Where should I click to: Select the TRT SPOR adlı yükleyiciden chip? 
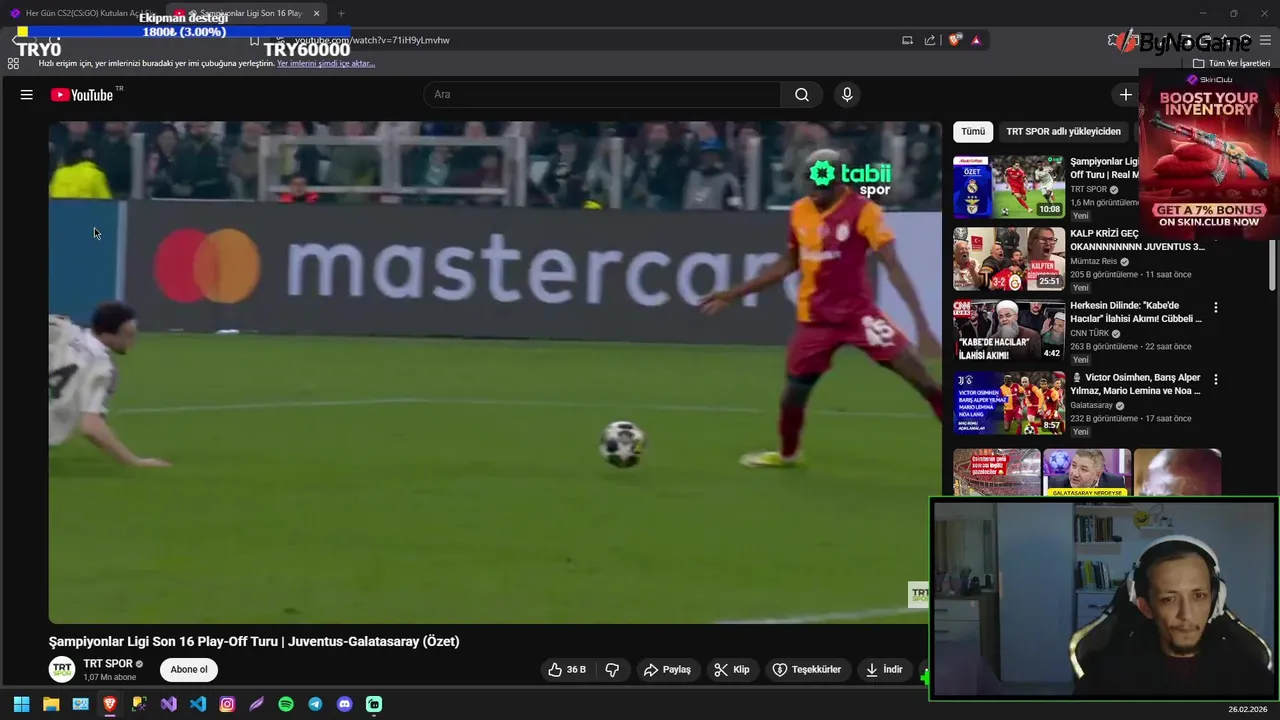click(1063, 131)
